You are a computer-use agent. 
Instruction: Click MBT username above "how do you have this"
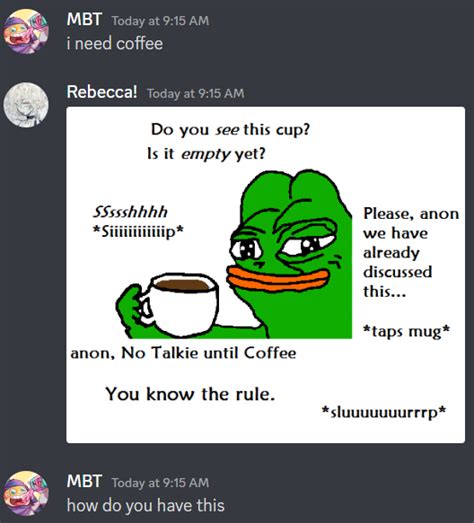pos(84,481)
